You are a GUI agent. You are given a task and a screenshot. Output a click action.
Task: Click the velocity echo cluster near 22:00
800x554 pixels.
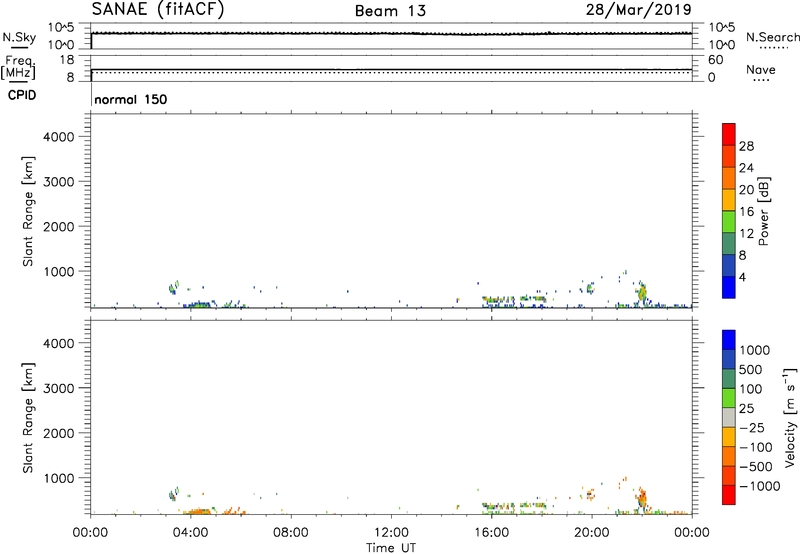tap(642, 498)
